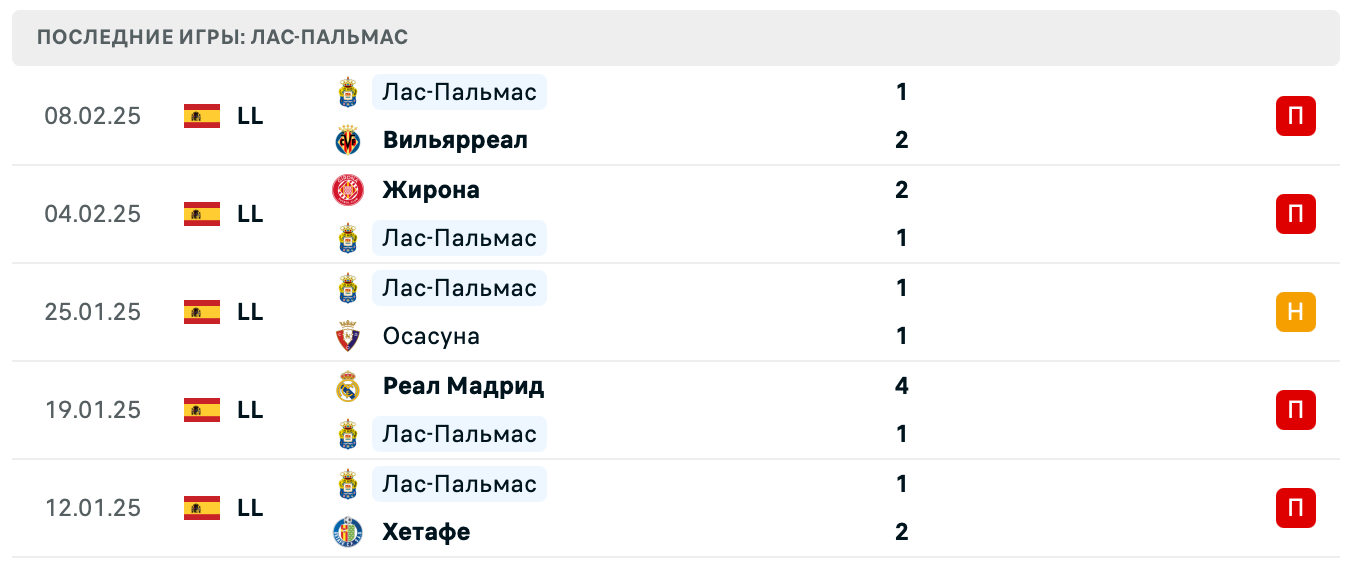This screenshot has width=1354, height=576.
Task: Click Spain flag in 04.02.25 row
Action: click(x=202, y=214)
